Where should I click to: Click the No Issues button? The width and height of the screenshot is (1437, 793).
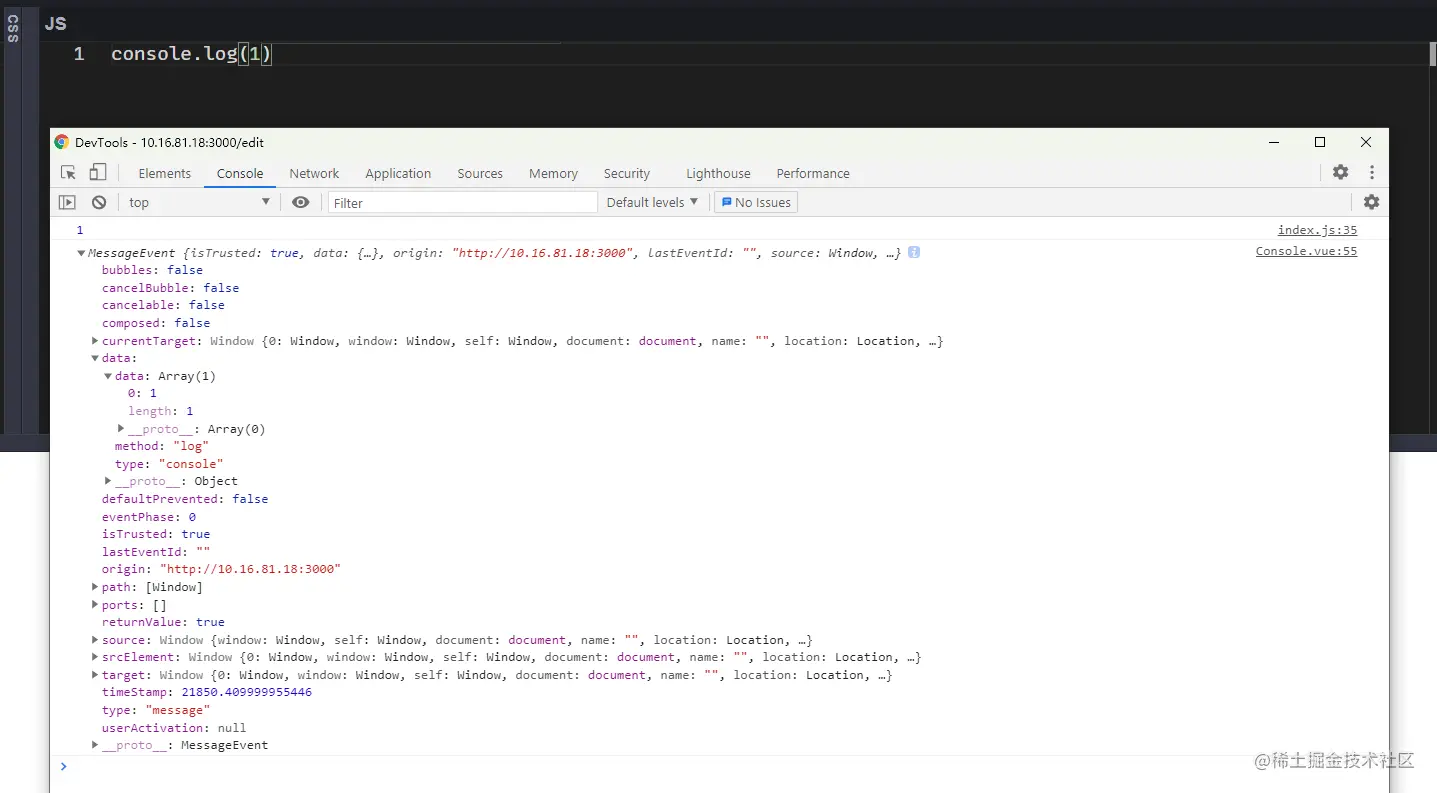756,202
